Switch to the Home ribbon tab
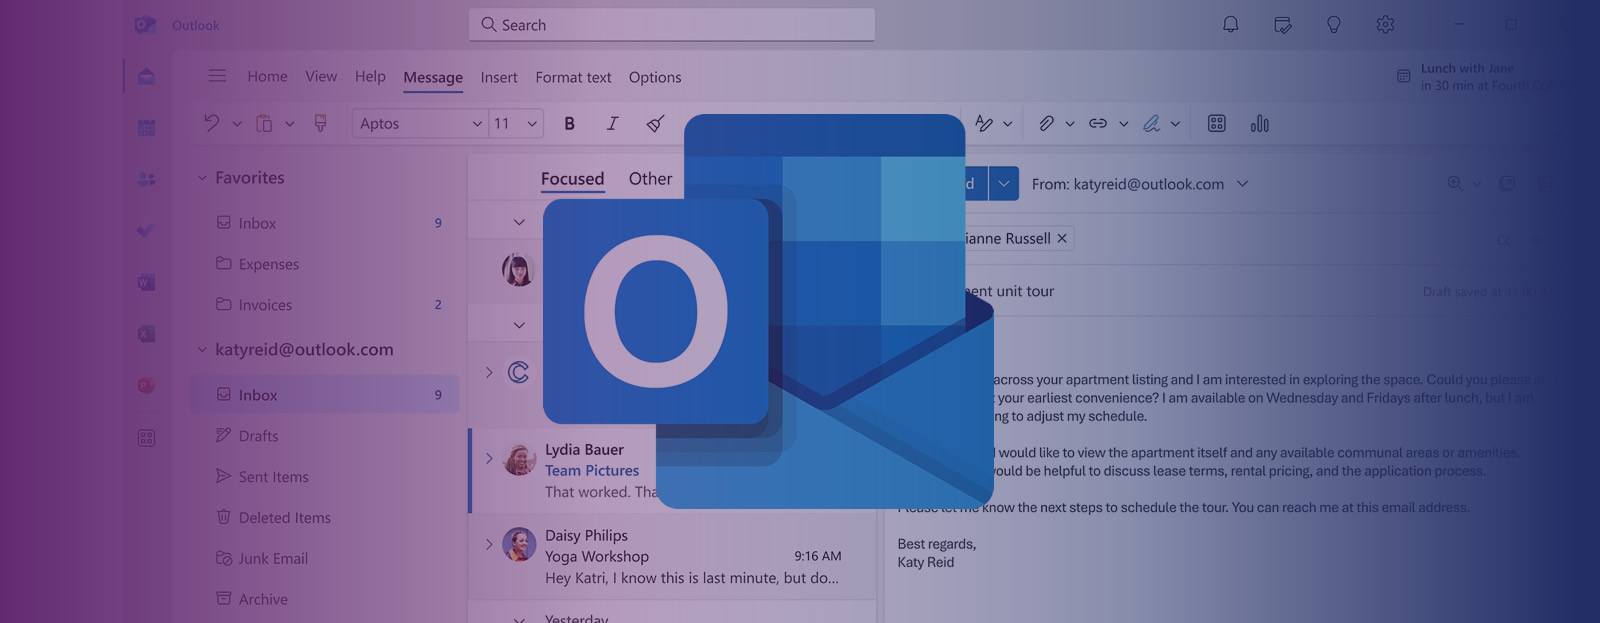The image size is (1600, 623). click(x=267, y=77)
